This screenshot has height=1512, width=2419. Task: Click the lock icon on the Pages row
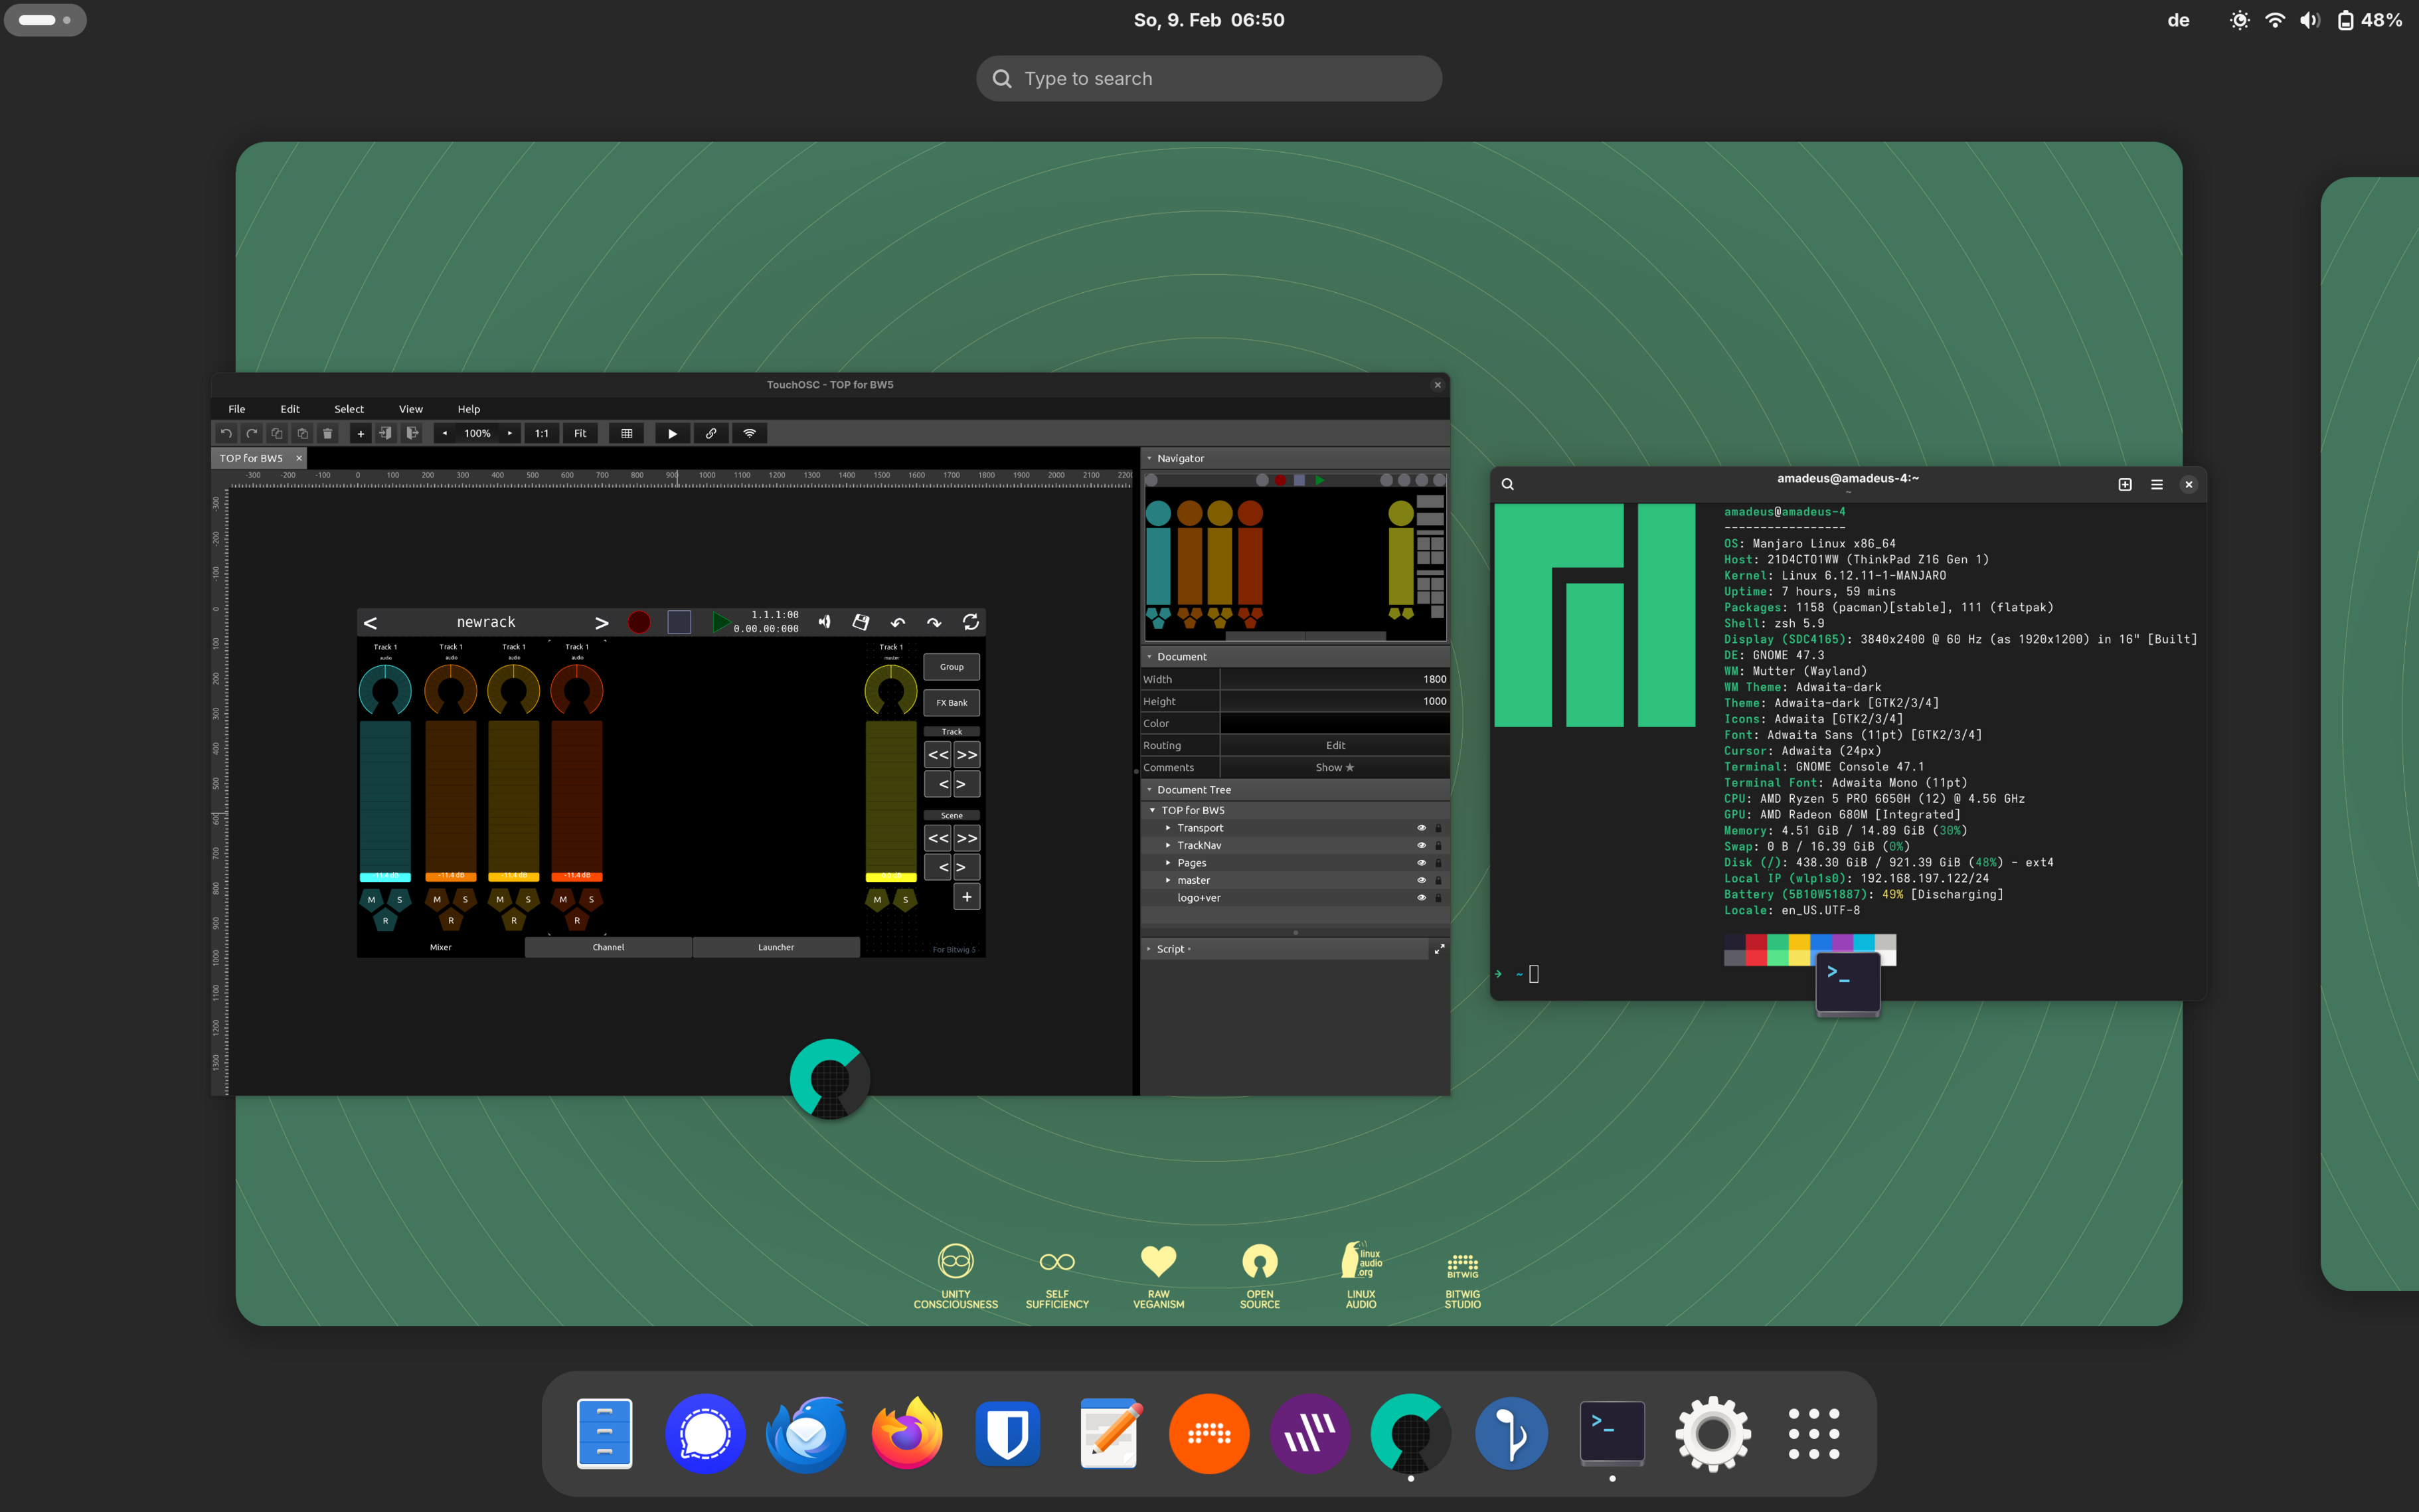[1438, 863]
